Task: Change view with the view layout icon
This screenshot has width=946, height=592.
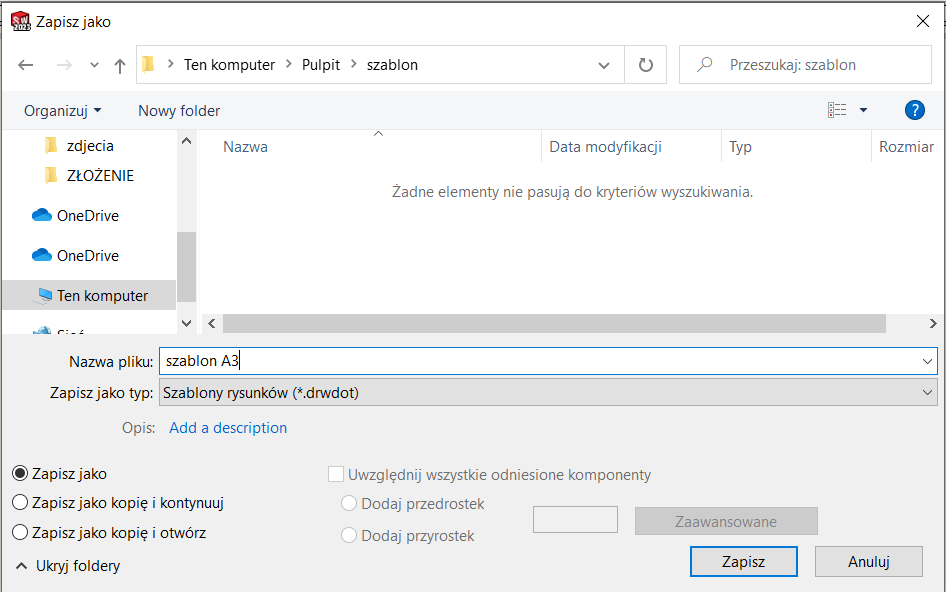Action: coord(837,110)
